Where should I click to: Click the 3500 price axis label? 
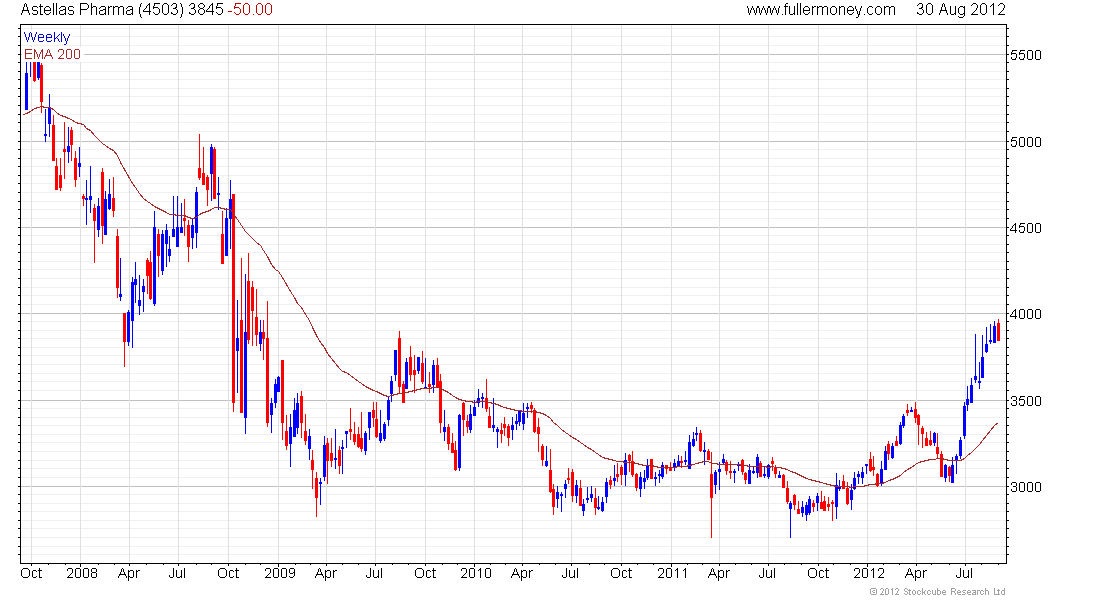coord(1025,401)
